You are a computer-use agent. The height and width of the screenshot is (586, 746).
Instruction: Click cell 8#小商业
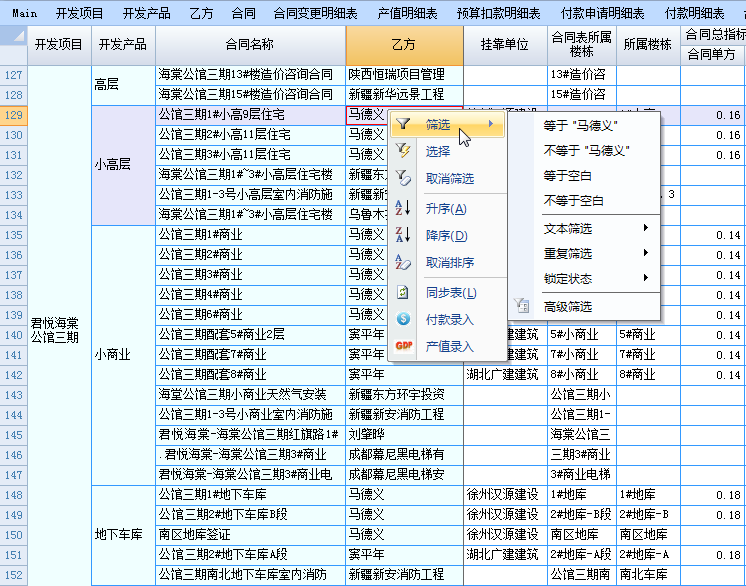point(582,375)
